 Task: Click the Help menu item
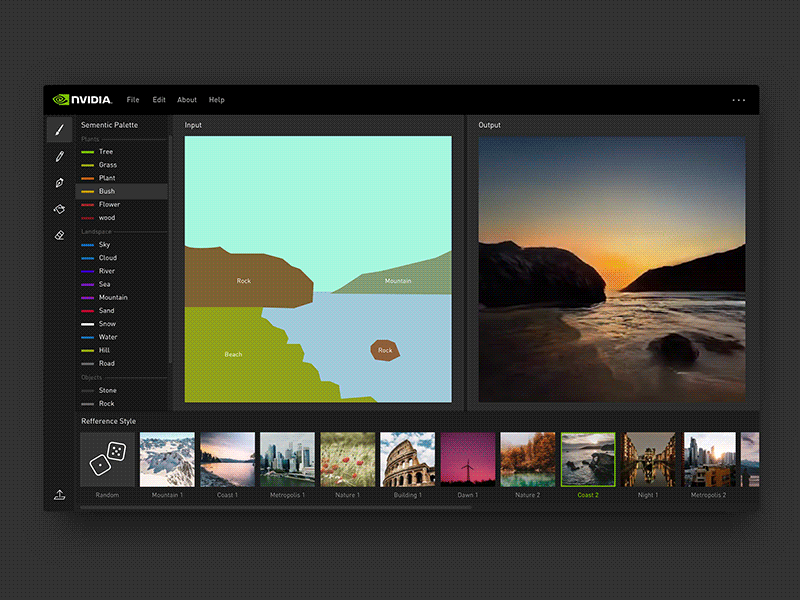(x=216, y=100)
